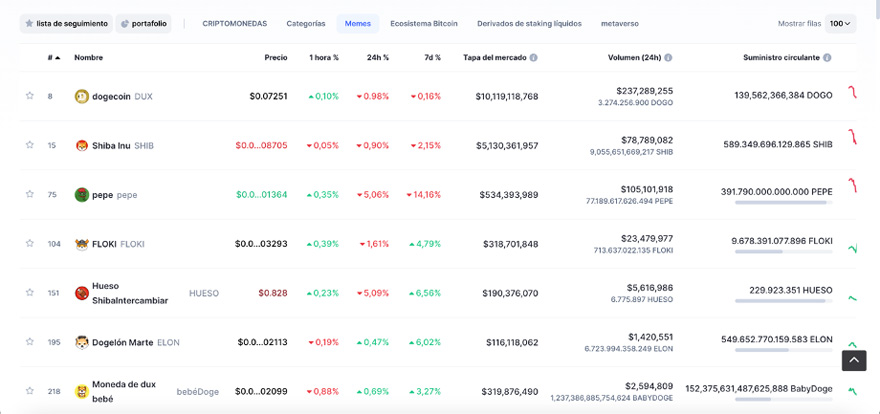Click the Shiba Inu coin logo icon

click(x=82, y=145)
